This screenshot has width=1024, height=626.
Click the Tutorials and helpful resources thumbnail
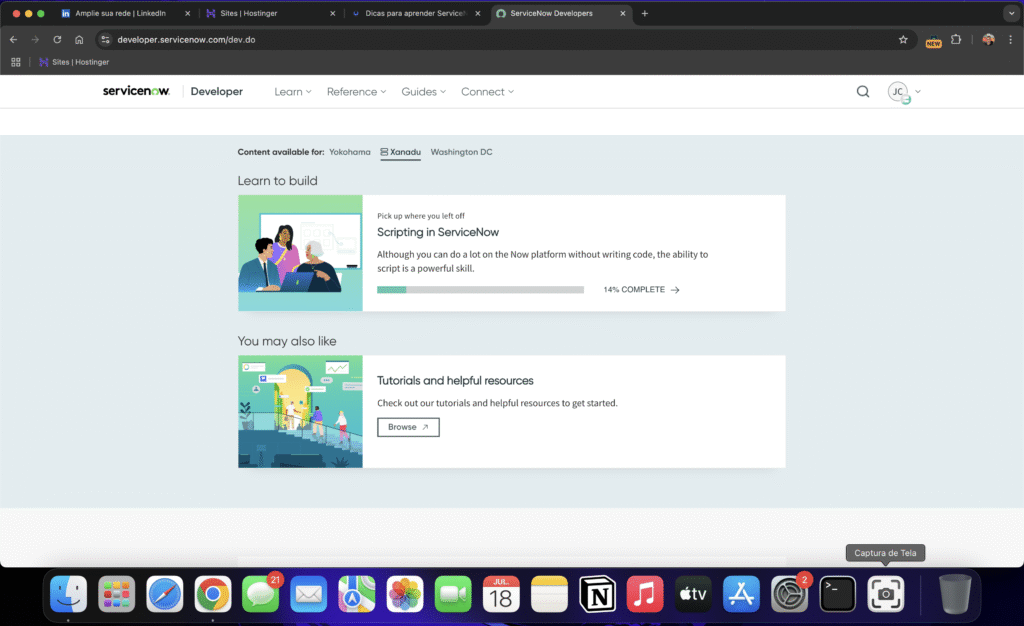click(300, 411)
